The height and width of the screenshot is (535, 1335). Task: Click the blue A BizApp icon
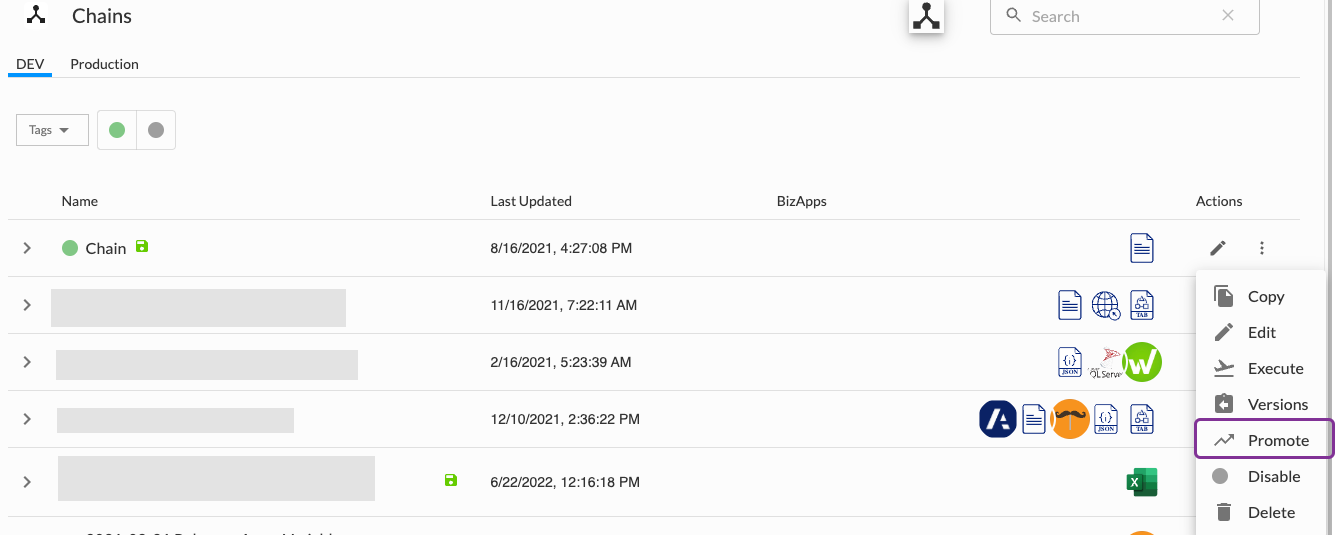click(998, 419)
